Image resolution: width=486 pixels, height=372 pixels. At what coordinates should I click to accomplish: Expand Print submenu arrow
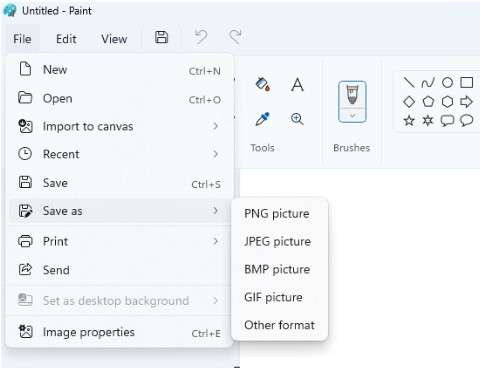(x=216, y=241)
